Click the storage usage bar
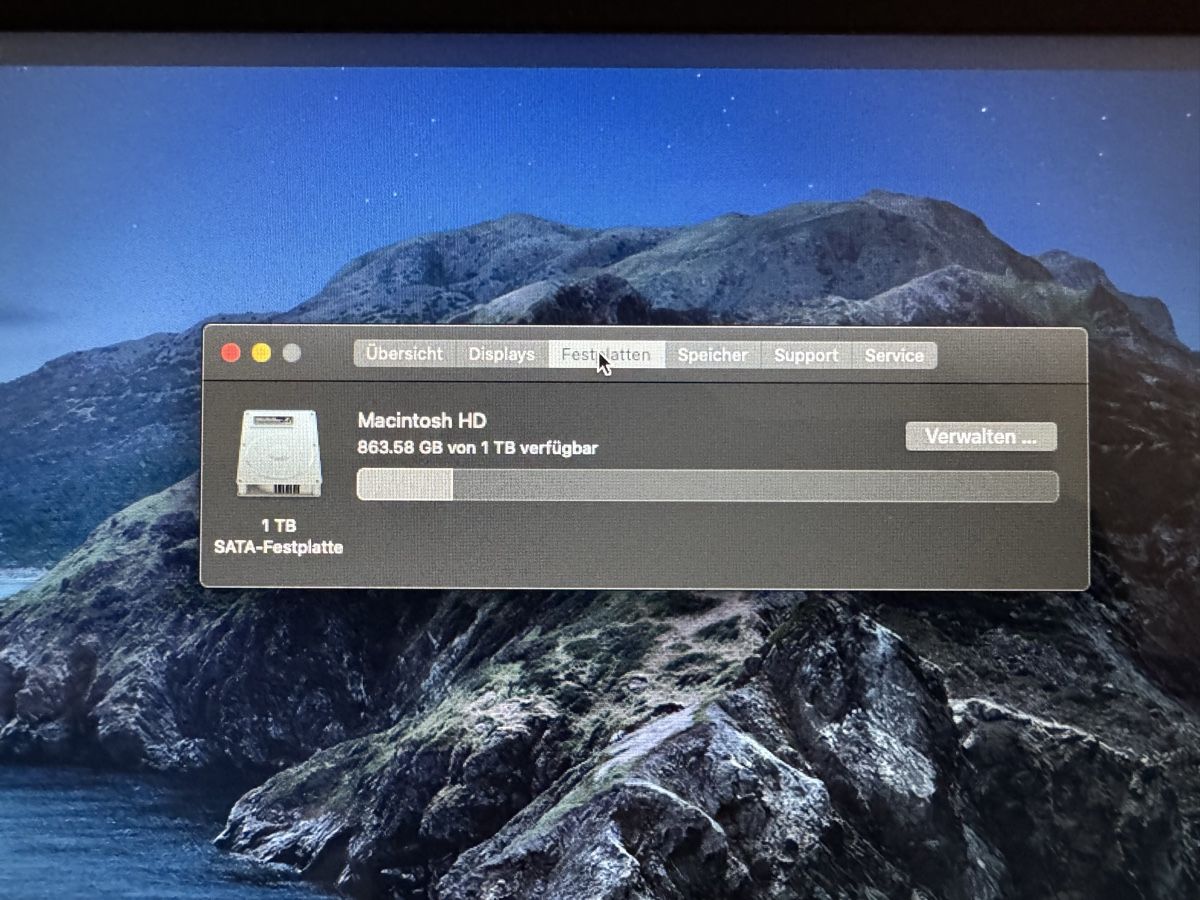This screenshot has width=1200, height=900. pyautogui.click(x=707, y=486)
